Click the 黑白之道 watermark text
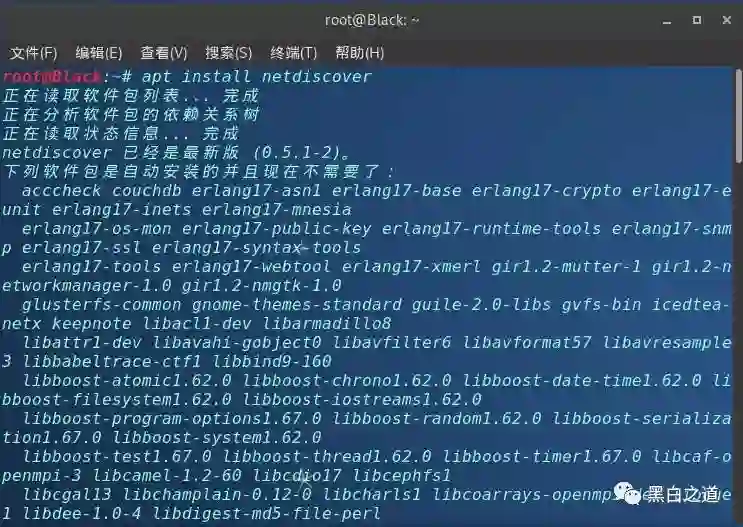This screenshot has width=743, height=527. (683, 494)
